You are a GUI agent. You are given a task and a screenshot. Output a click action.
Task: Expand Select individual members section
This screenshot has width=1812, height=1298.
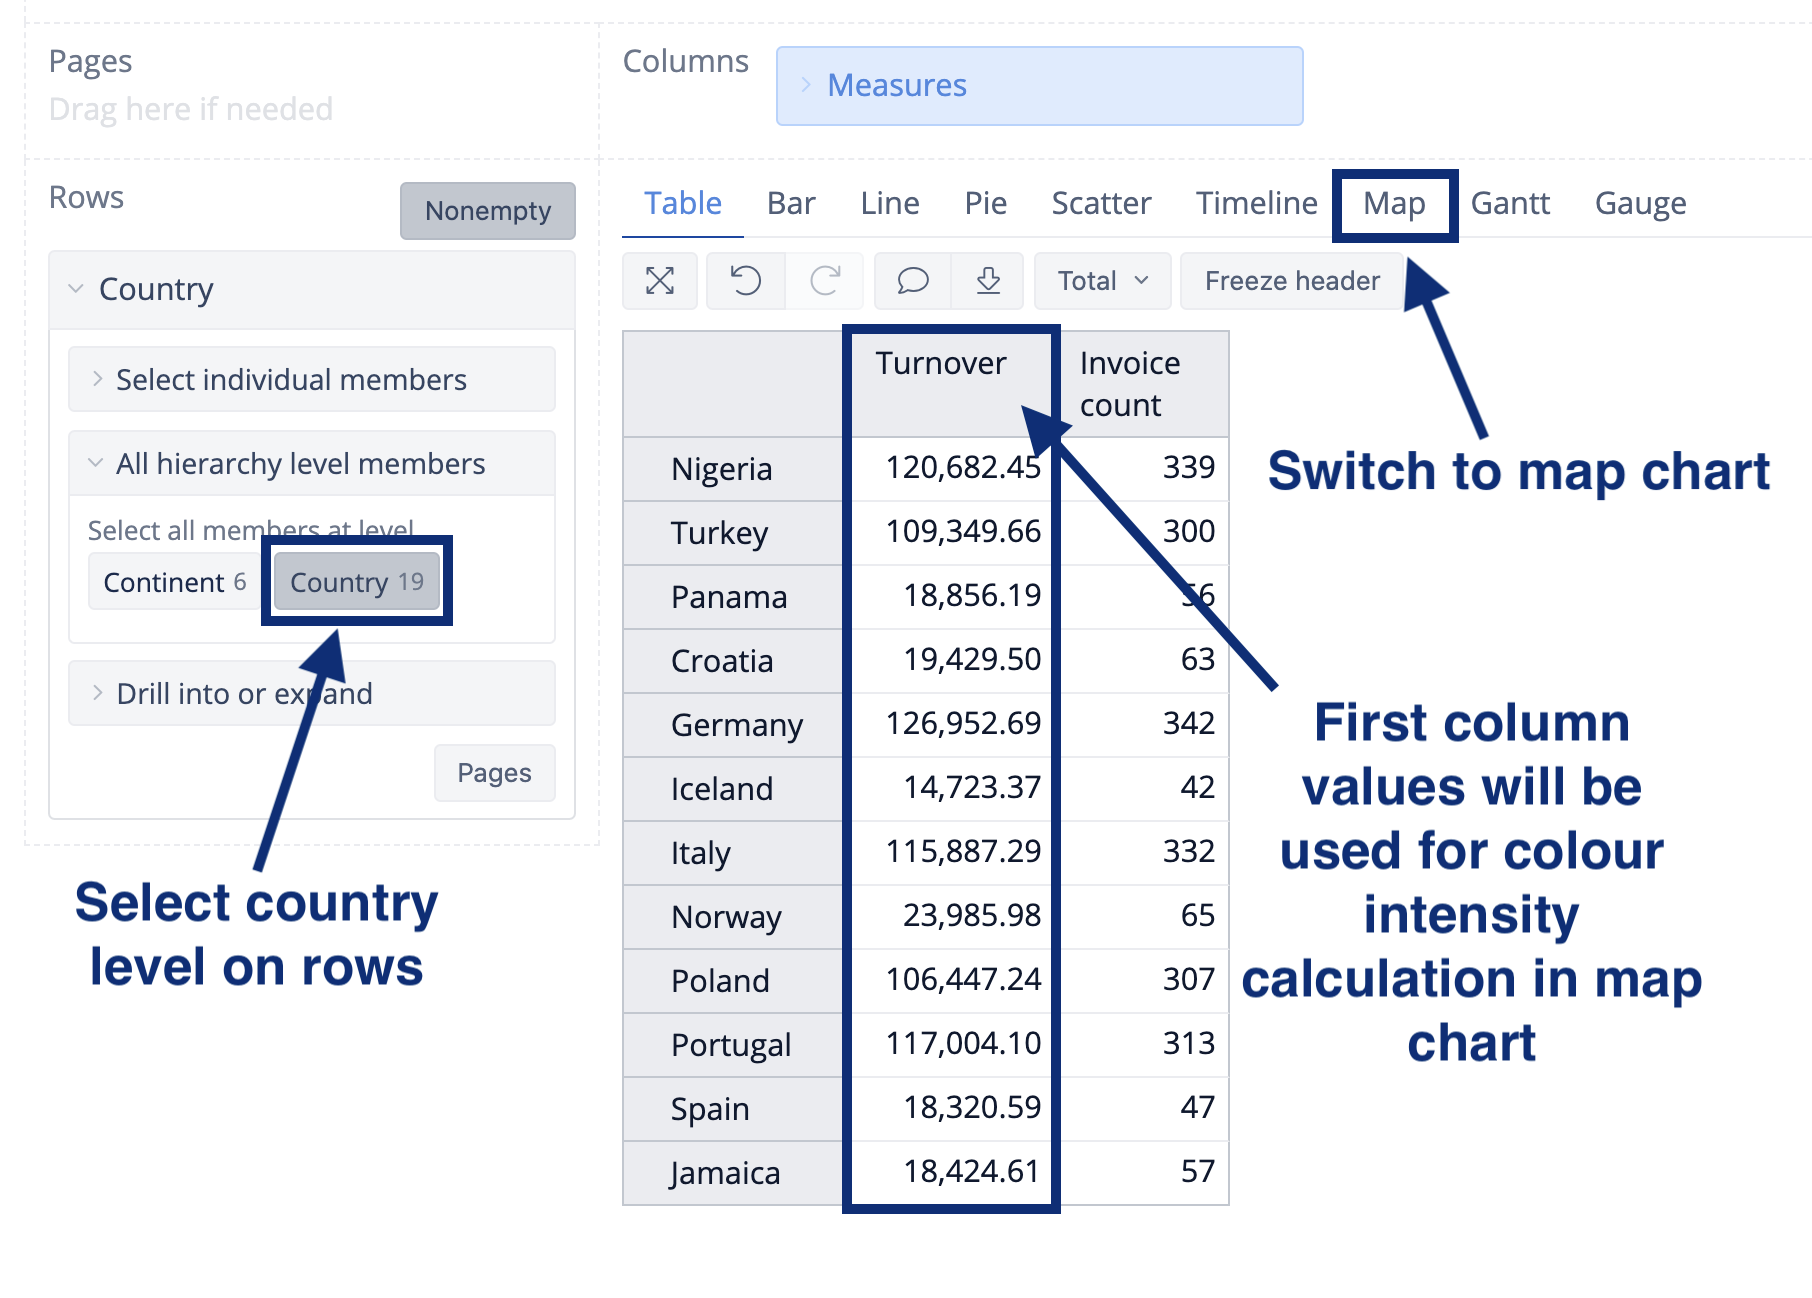coord(290,380)
